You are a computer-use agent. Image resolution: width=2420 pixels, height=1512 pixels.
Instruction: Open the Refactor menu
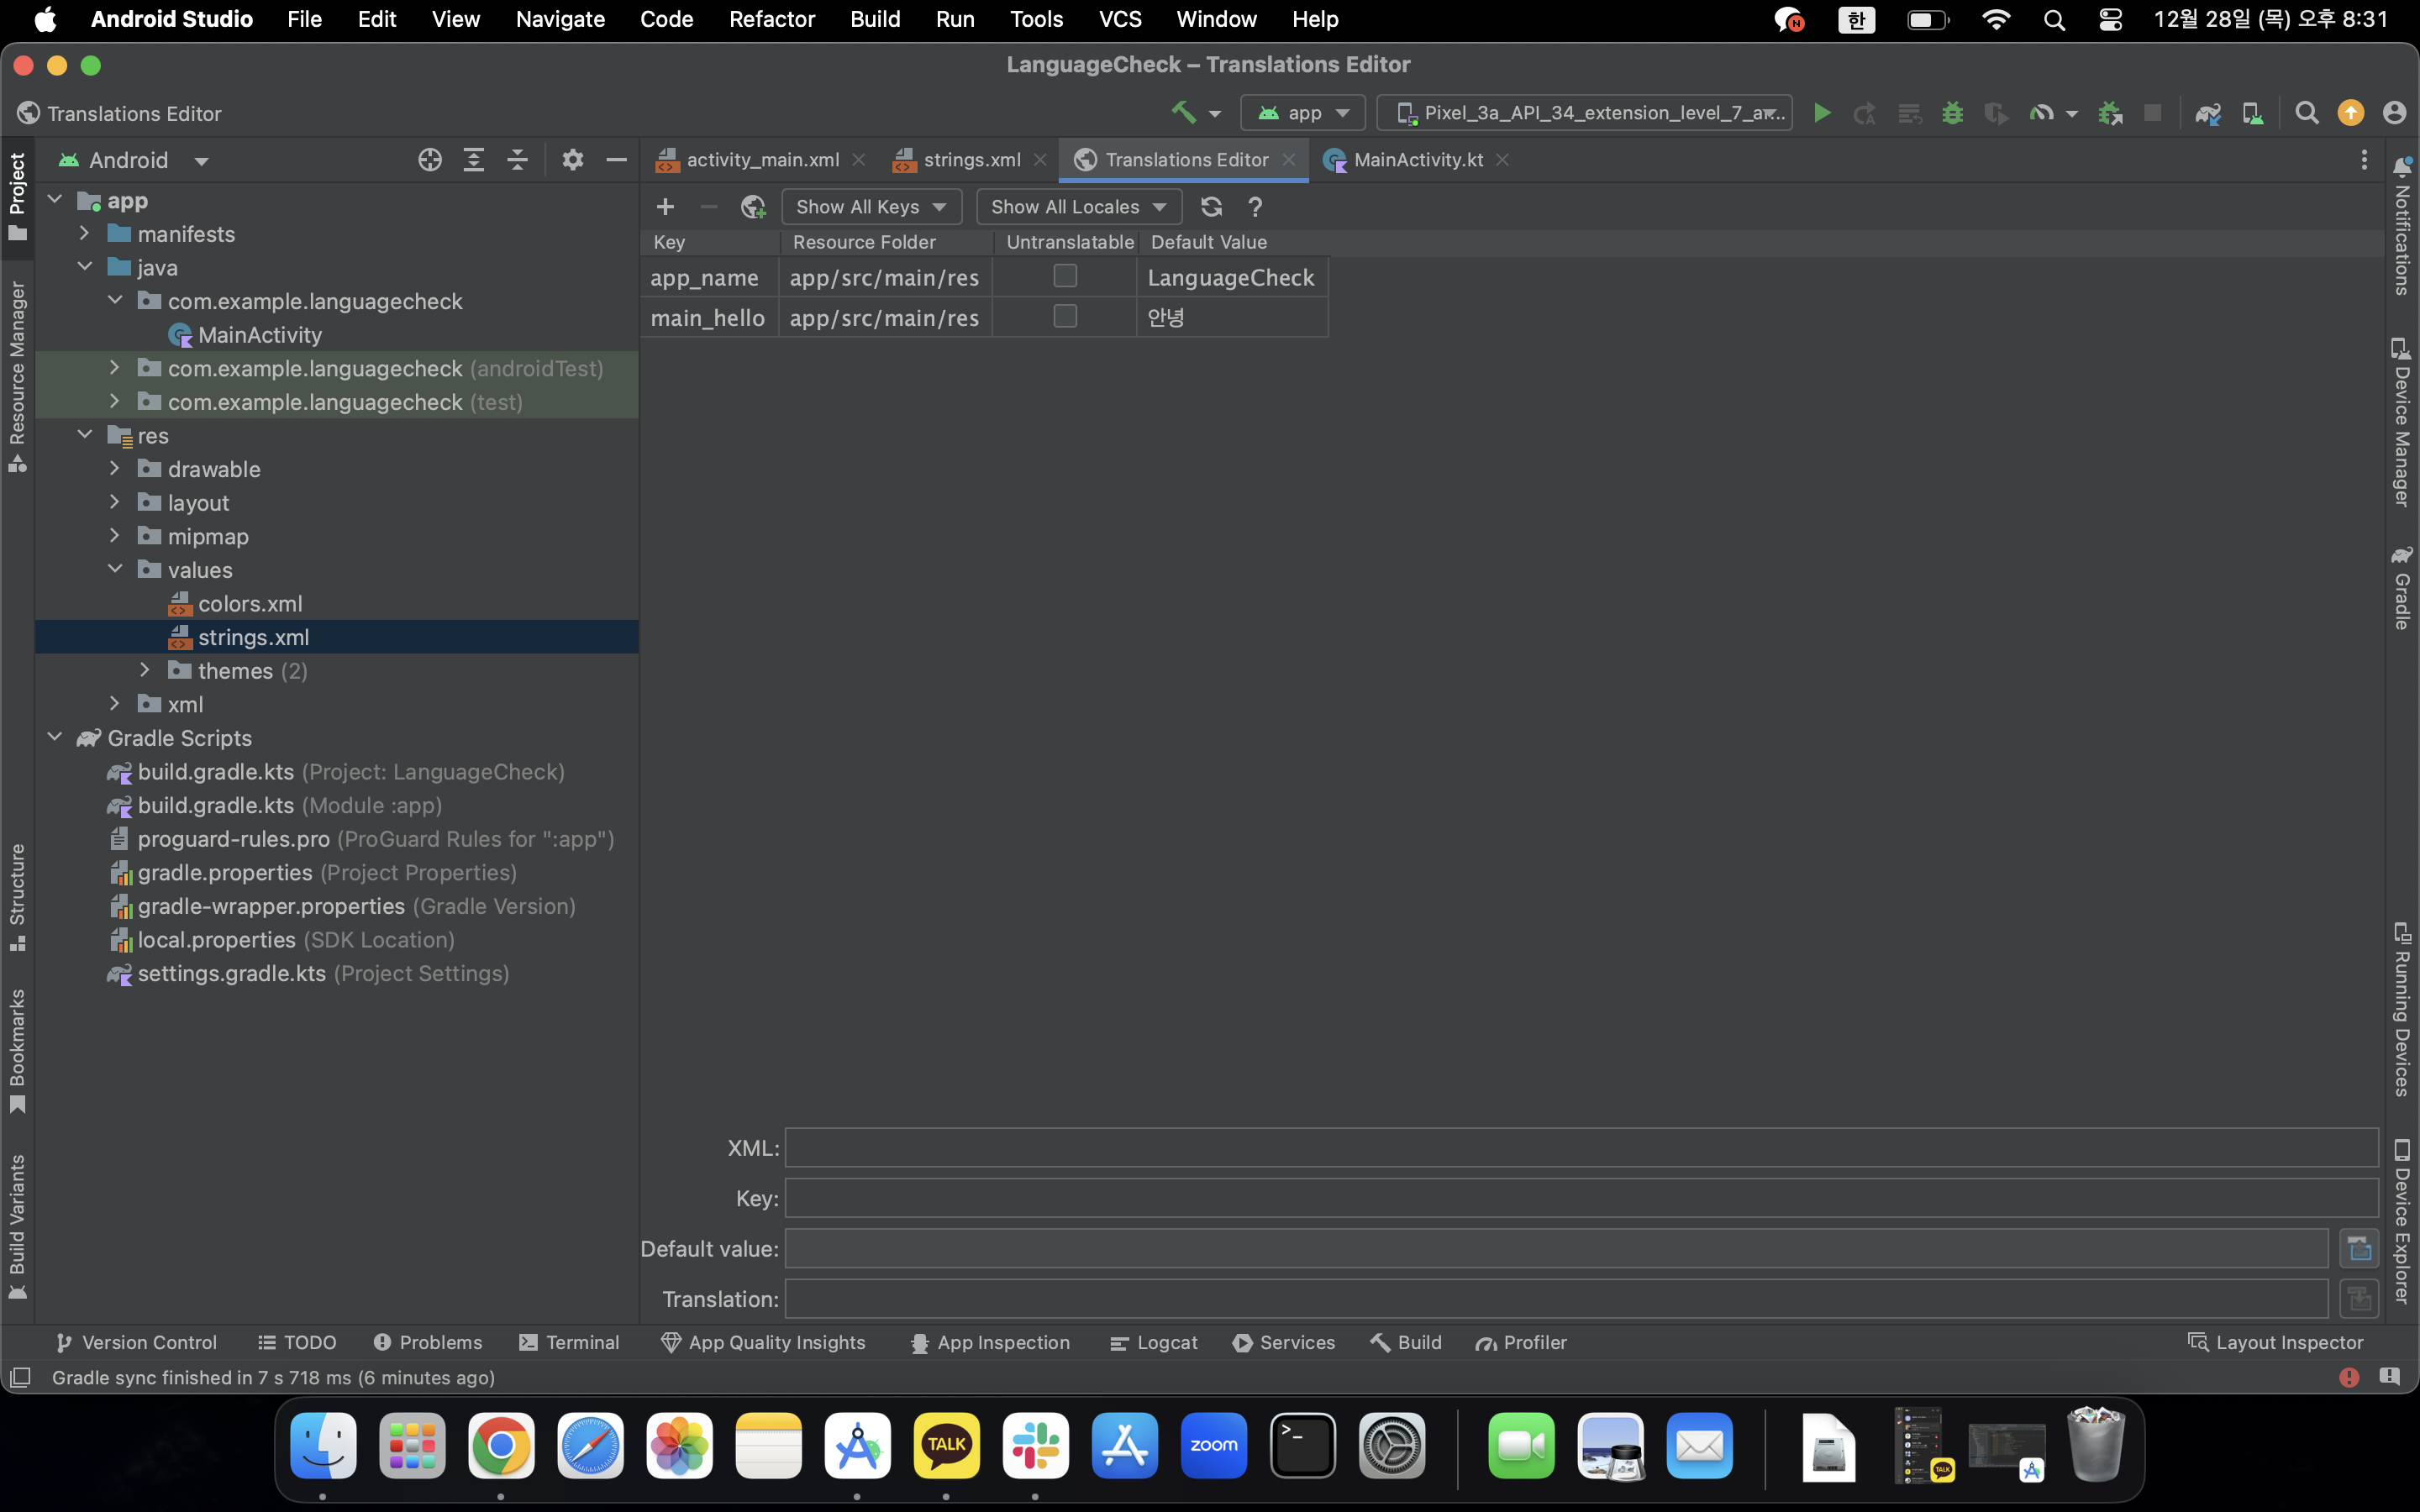click(771, 19)
